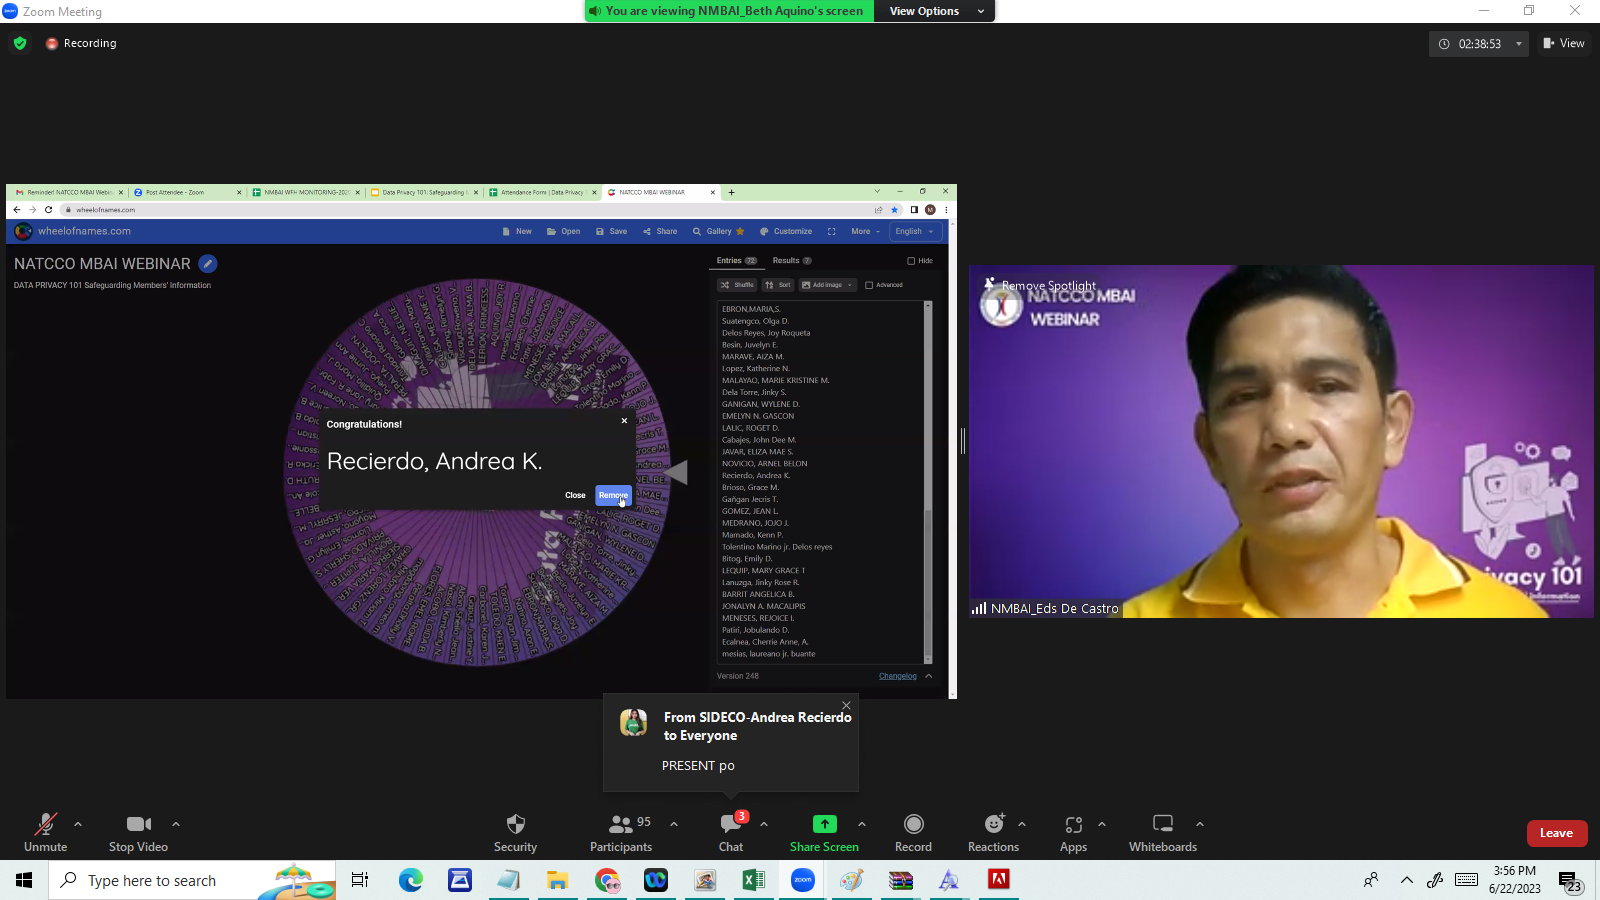
Task: Open the Security shield menu
Action: 515,832
